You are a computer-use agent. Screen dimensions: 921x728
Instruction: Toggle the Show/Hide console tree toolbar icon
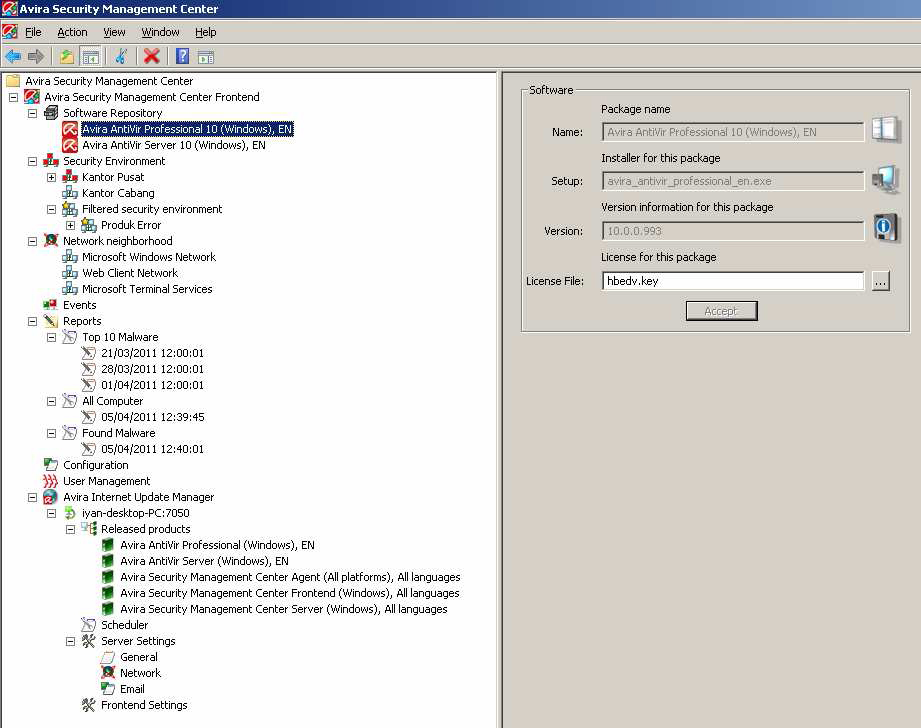click(90, 56)
